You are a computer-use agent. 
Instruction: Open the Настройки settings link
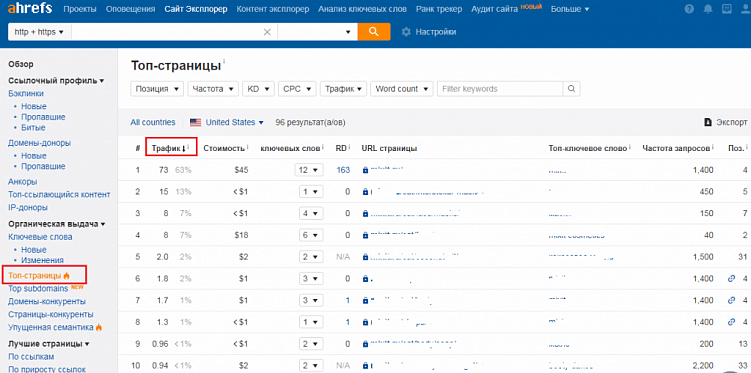435,32
